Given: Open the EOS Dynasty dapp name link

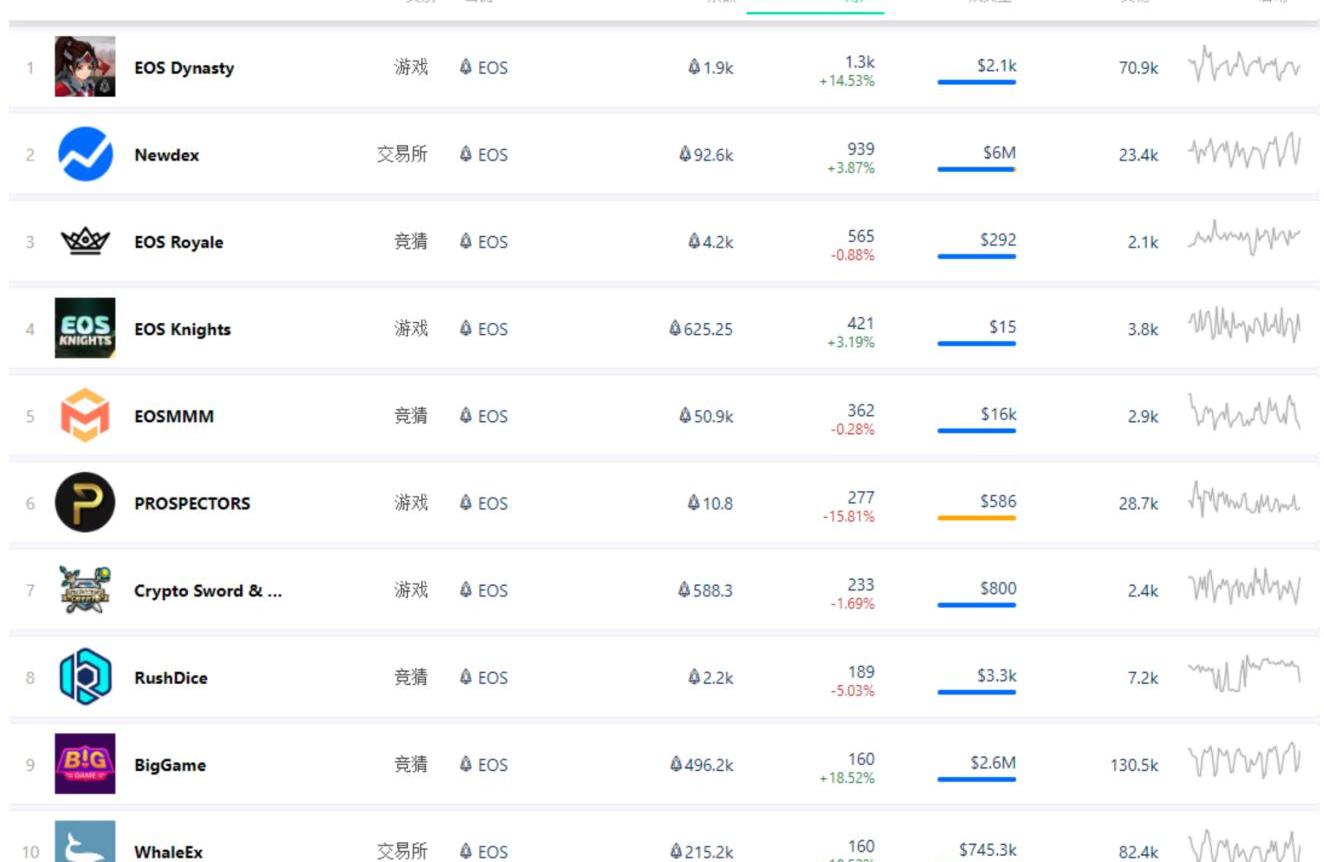Looking at the screenshot, I should click(x=184, y=68).
